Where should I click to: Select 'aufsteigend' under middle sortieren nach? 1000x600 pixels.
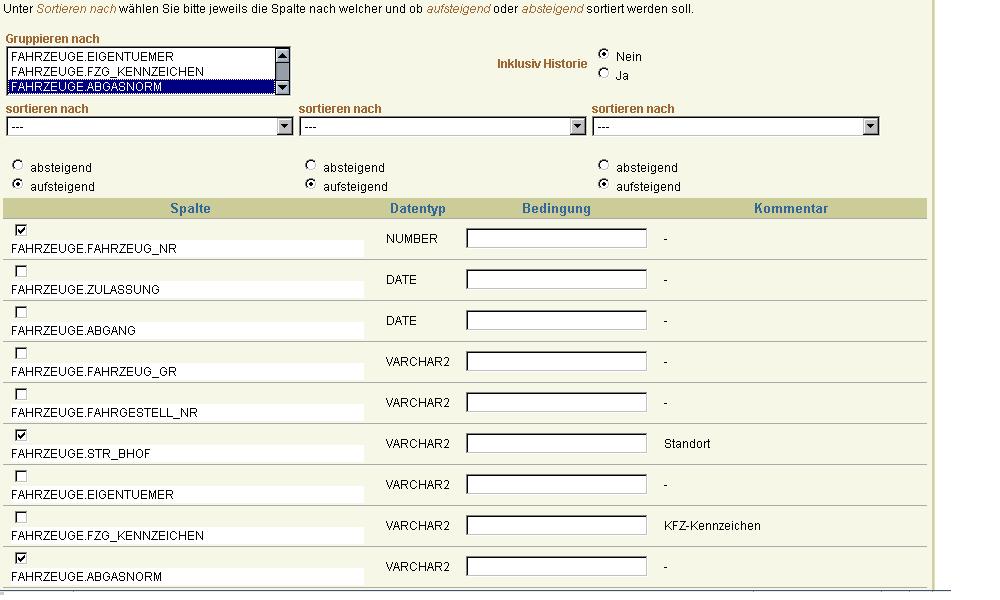pos(311,184)
